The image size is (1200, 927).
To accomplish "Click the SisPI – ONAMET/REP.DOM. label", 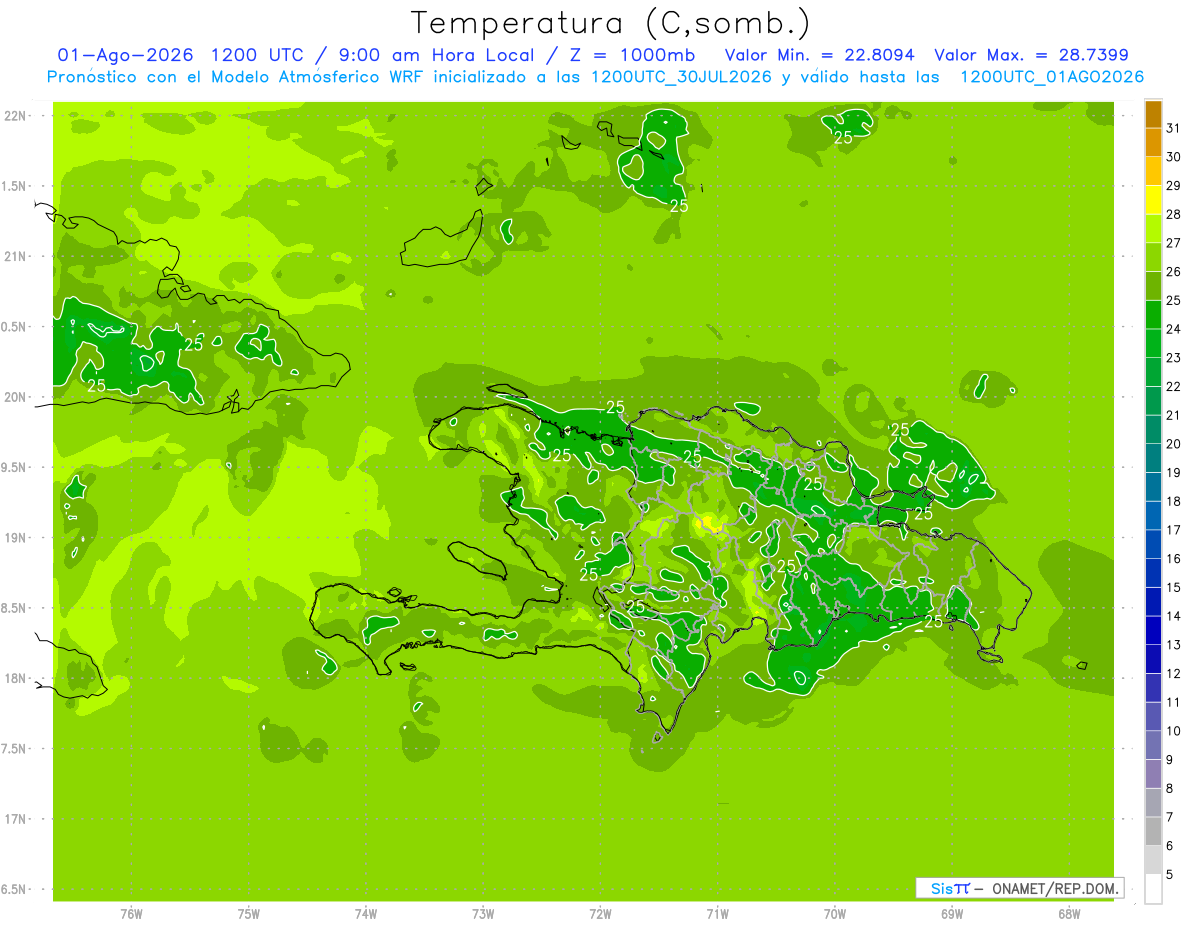I will (x=1020, y=888).
